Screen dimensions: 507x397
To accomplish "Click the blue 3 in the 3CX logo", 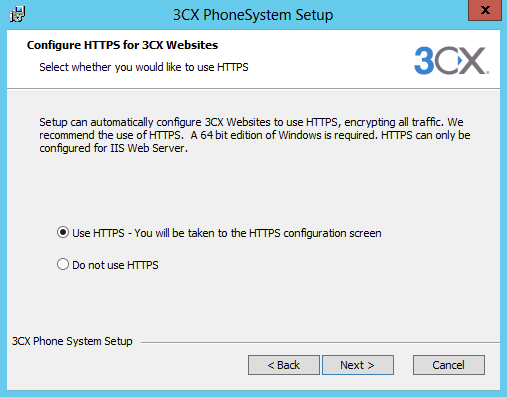I will click(424, 60).
